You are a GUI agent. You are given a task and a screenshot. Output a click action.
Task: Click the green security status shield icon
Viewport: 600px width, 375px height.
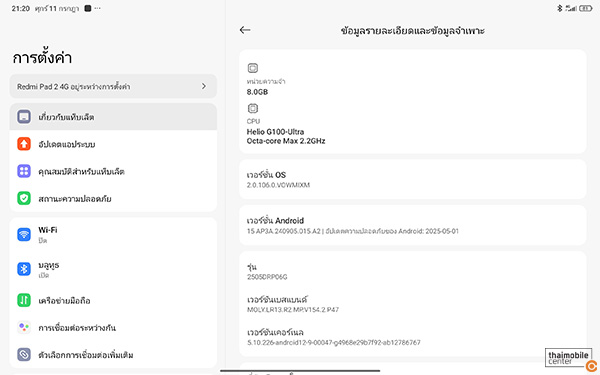24,198
